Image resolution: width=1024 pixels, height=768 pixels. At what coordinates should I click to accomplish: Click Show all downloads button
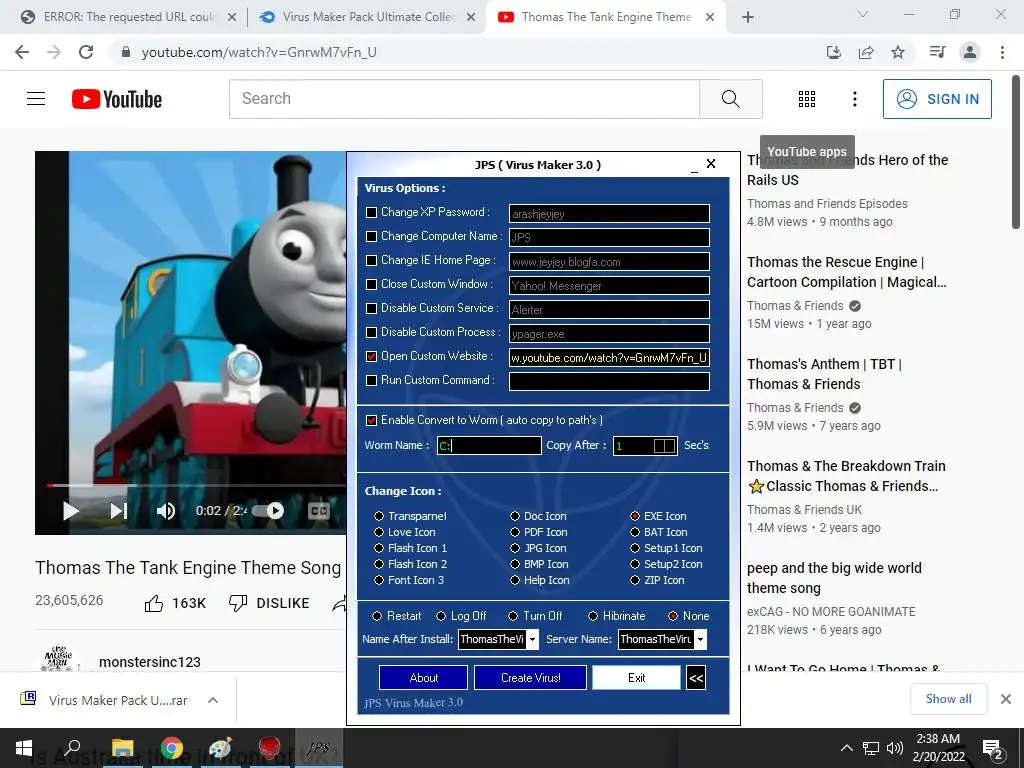(x=948, y=699)
